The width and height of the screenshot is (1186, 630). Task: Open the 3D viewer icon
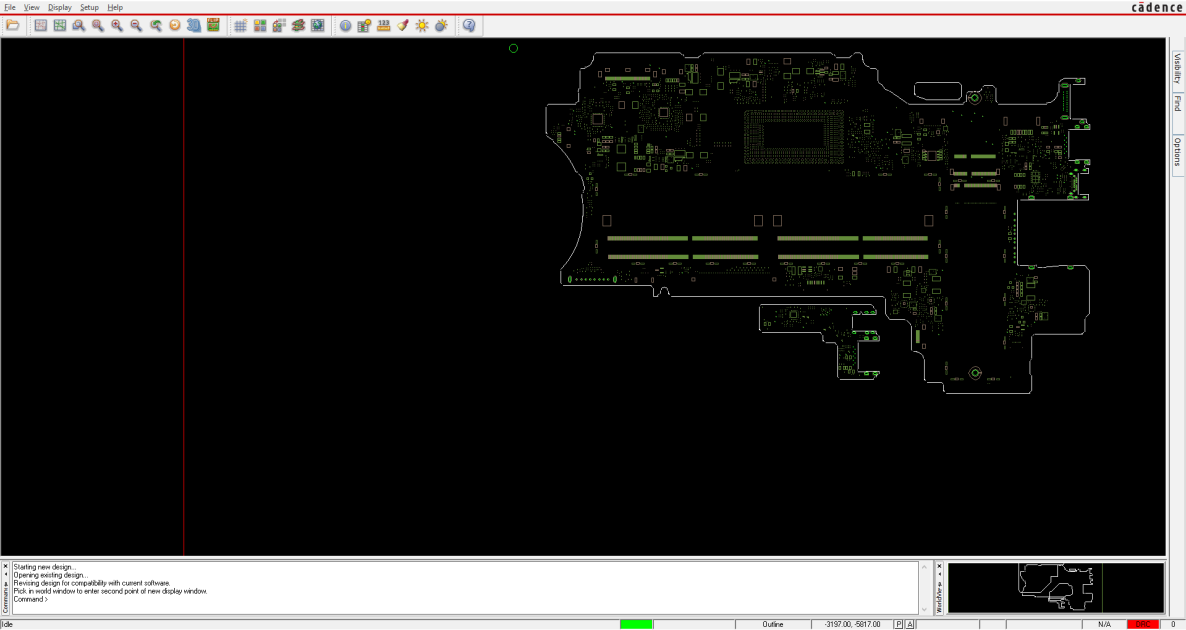click(194, 25)
